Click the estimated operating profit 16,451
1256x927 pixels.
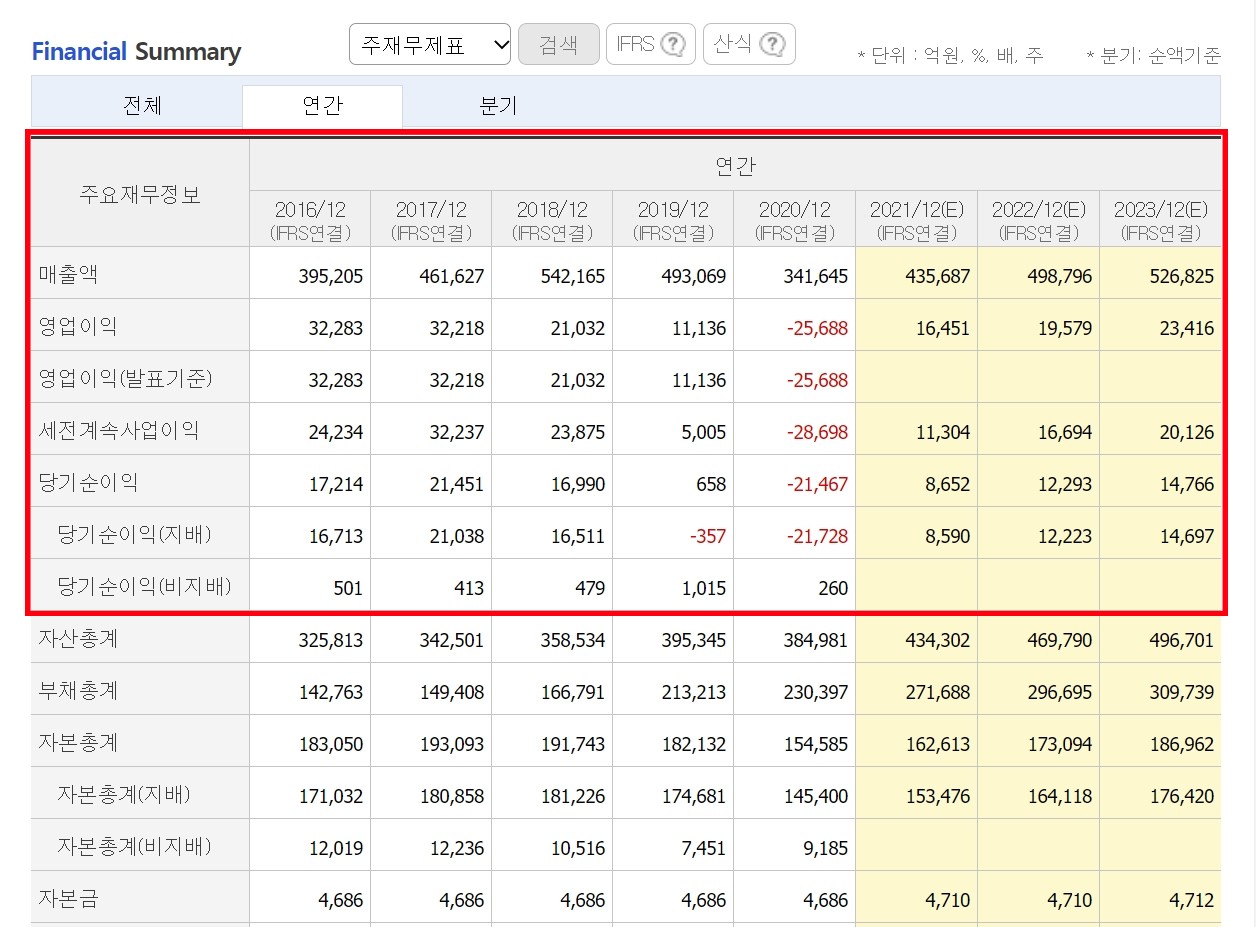(x=942, y=329)
